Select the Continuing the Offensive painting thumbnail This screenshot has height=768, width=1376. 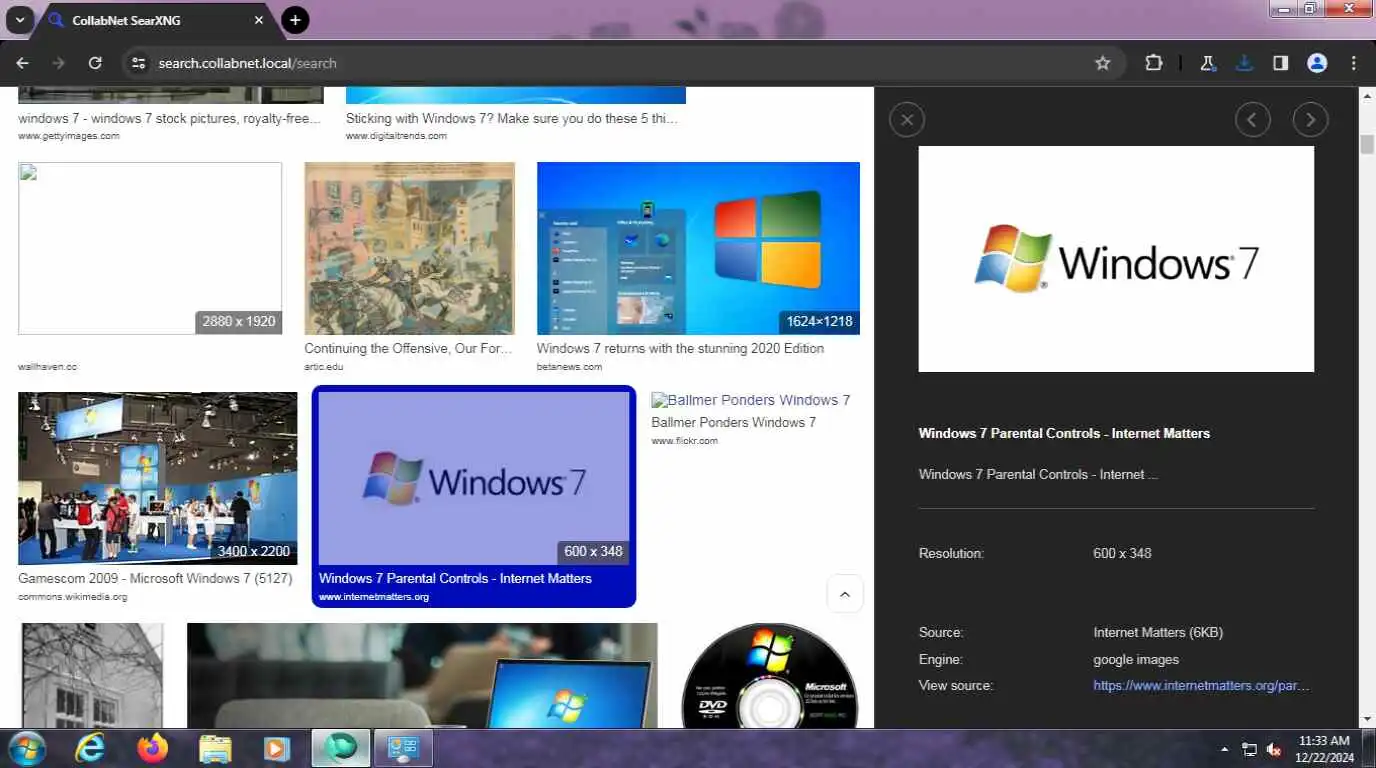[x=409, y=248]
